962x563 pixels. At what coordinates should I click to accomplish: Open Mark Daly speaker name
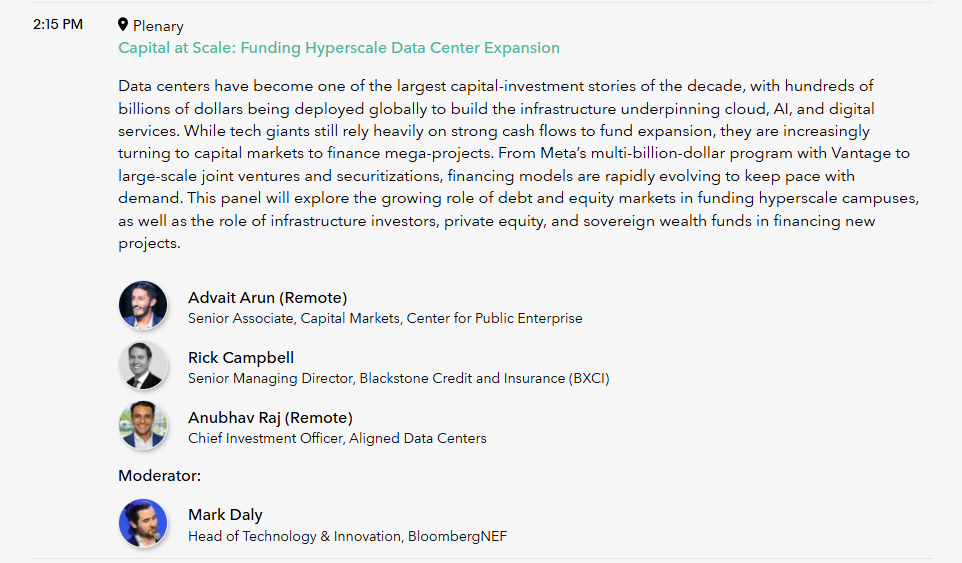tap(225, 515)
